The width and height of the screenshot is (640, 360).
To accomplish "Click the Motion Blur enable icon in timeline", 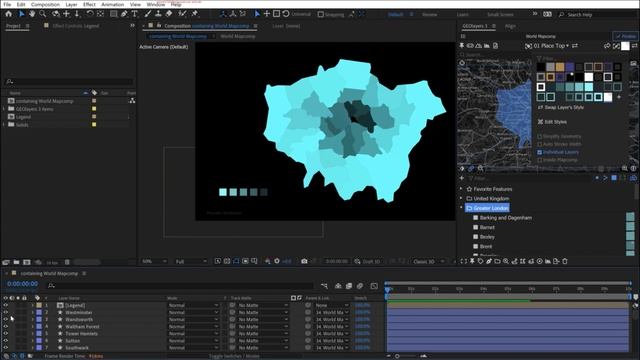I will point(360,286).
